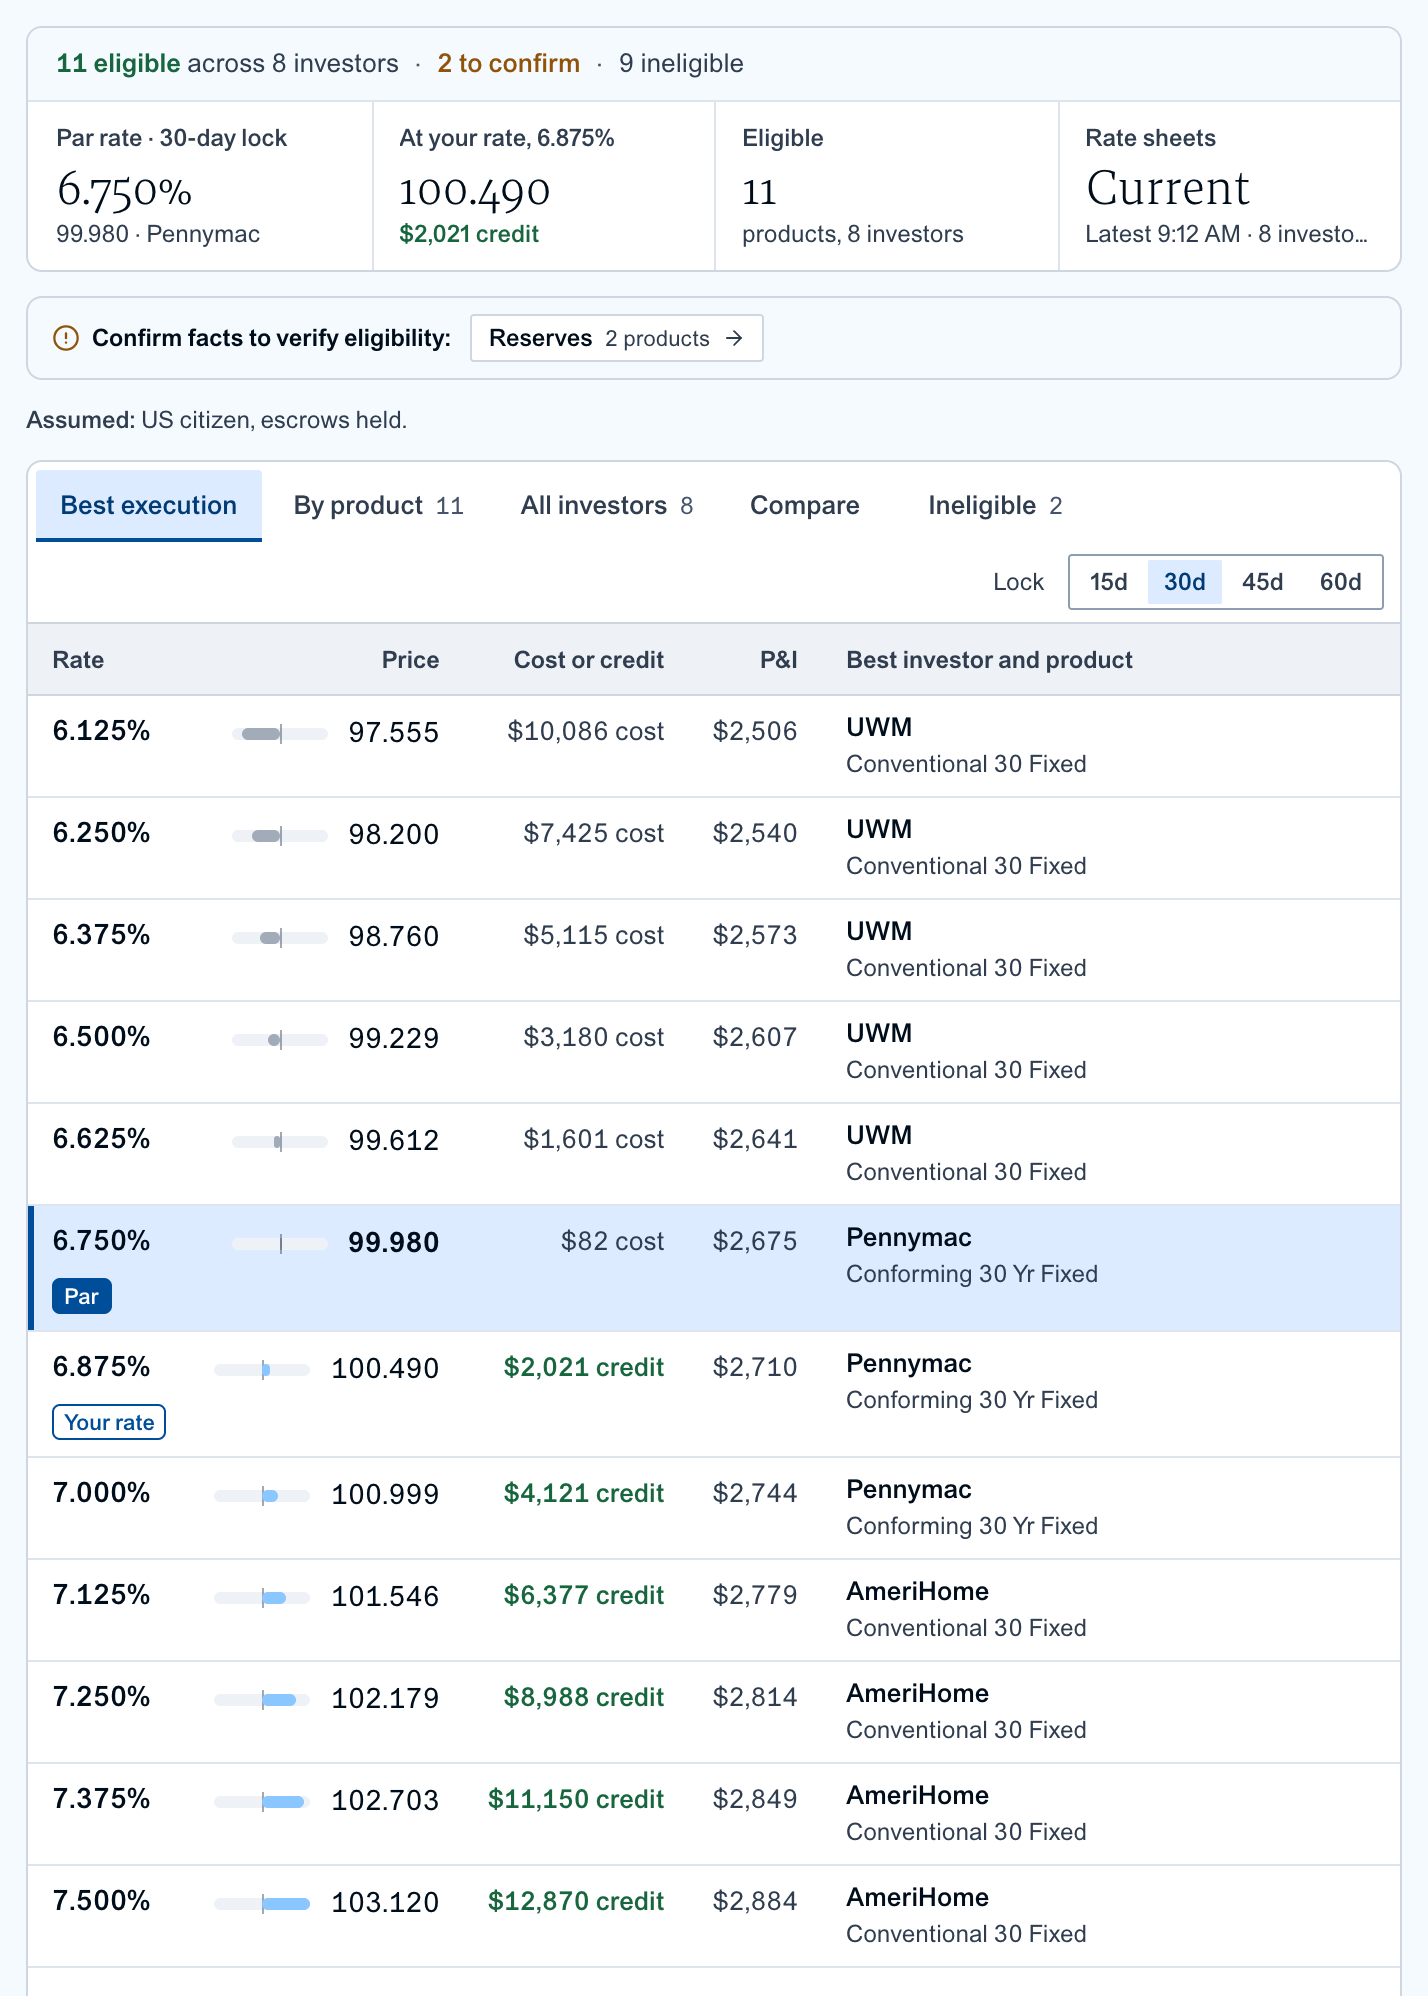Select 15d lock period
Viewport: 1428px width, 1996px height.
tap(1108, 582)
